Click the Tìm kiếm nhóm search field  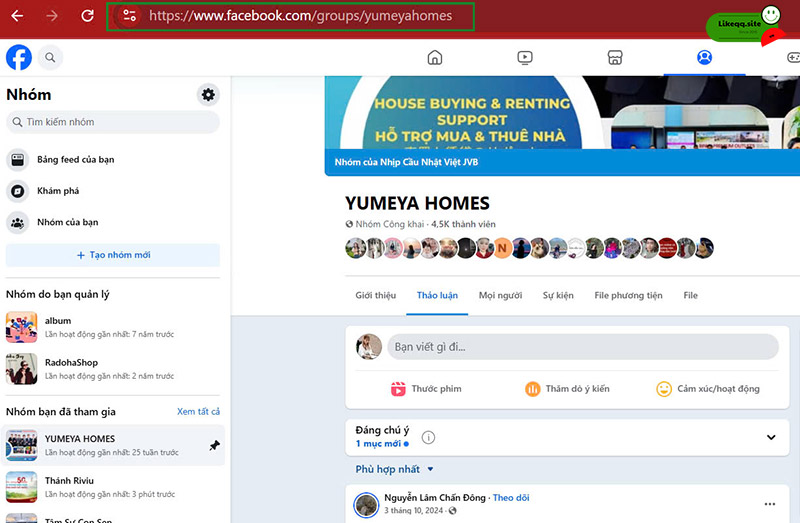113,122
